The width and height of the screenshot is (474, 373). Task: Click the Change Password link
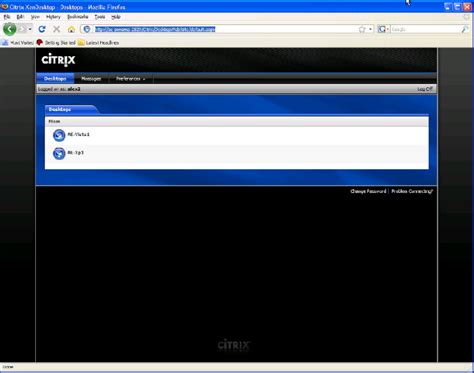click(368, 191)
